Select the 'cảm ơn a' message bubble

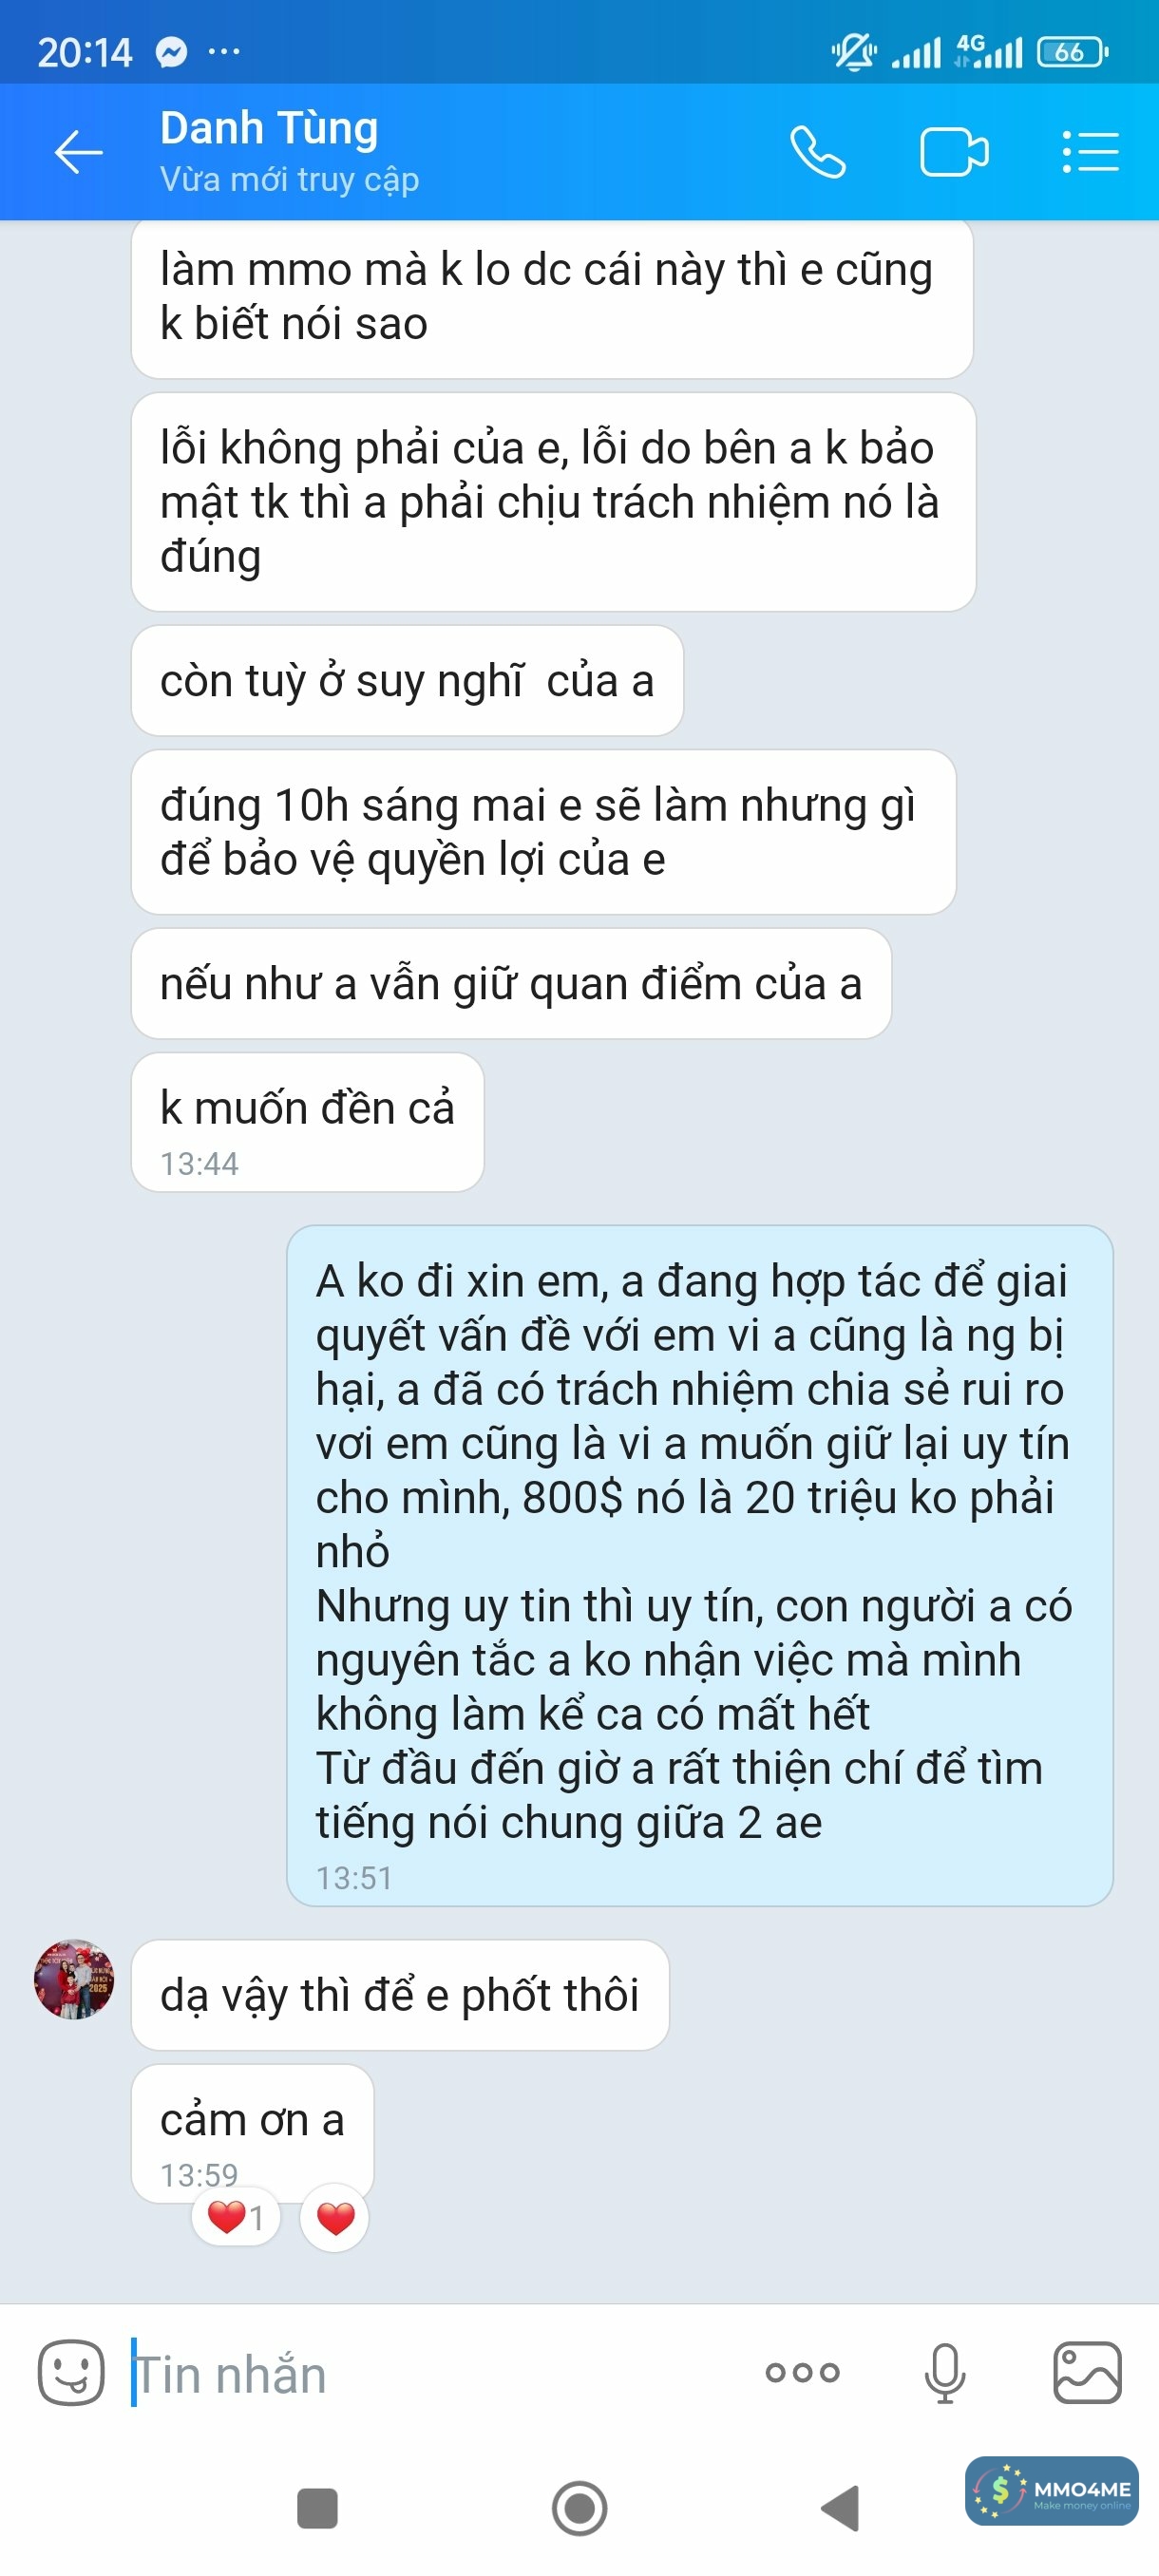coord(253,2133)
